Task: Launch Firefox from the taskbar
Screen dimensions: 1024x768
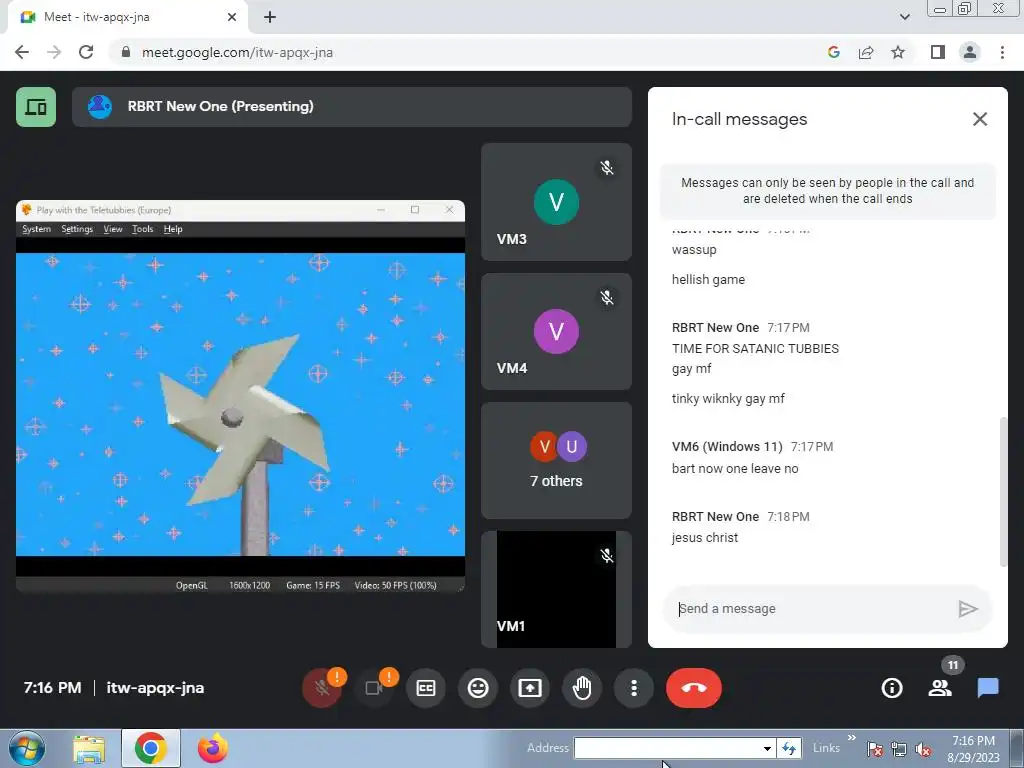Action: coord(213,748)
